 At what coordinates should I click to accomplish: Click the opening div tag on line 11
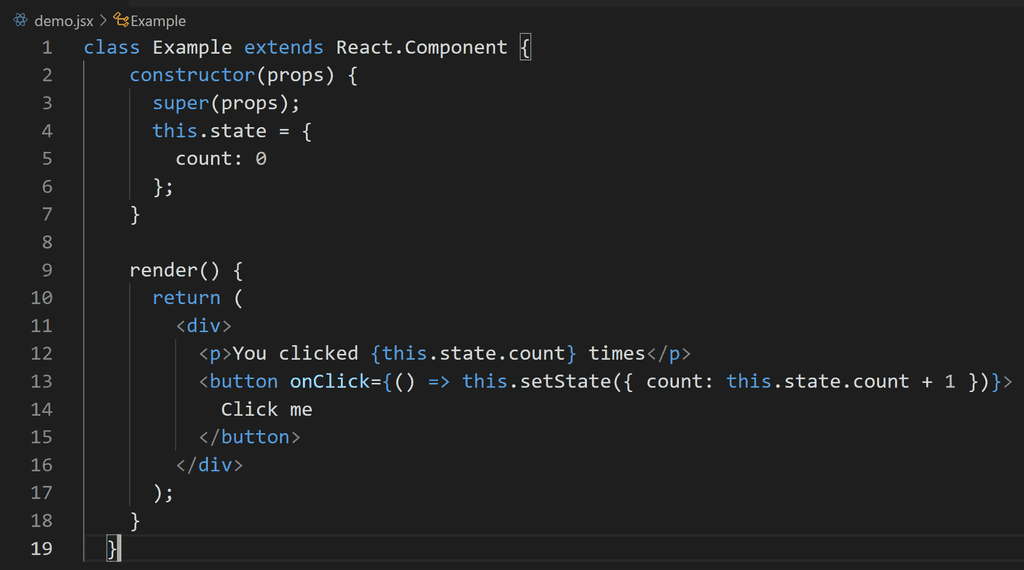click(203, 326)
